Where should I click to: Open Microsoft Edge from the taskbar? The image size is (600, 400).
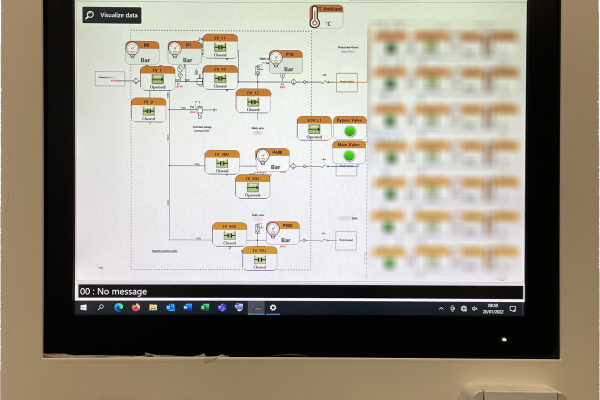tap(119, 307)
